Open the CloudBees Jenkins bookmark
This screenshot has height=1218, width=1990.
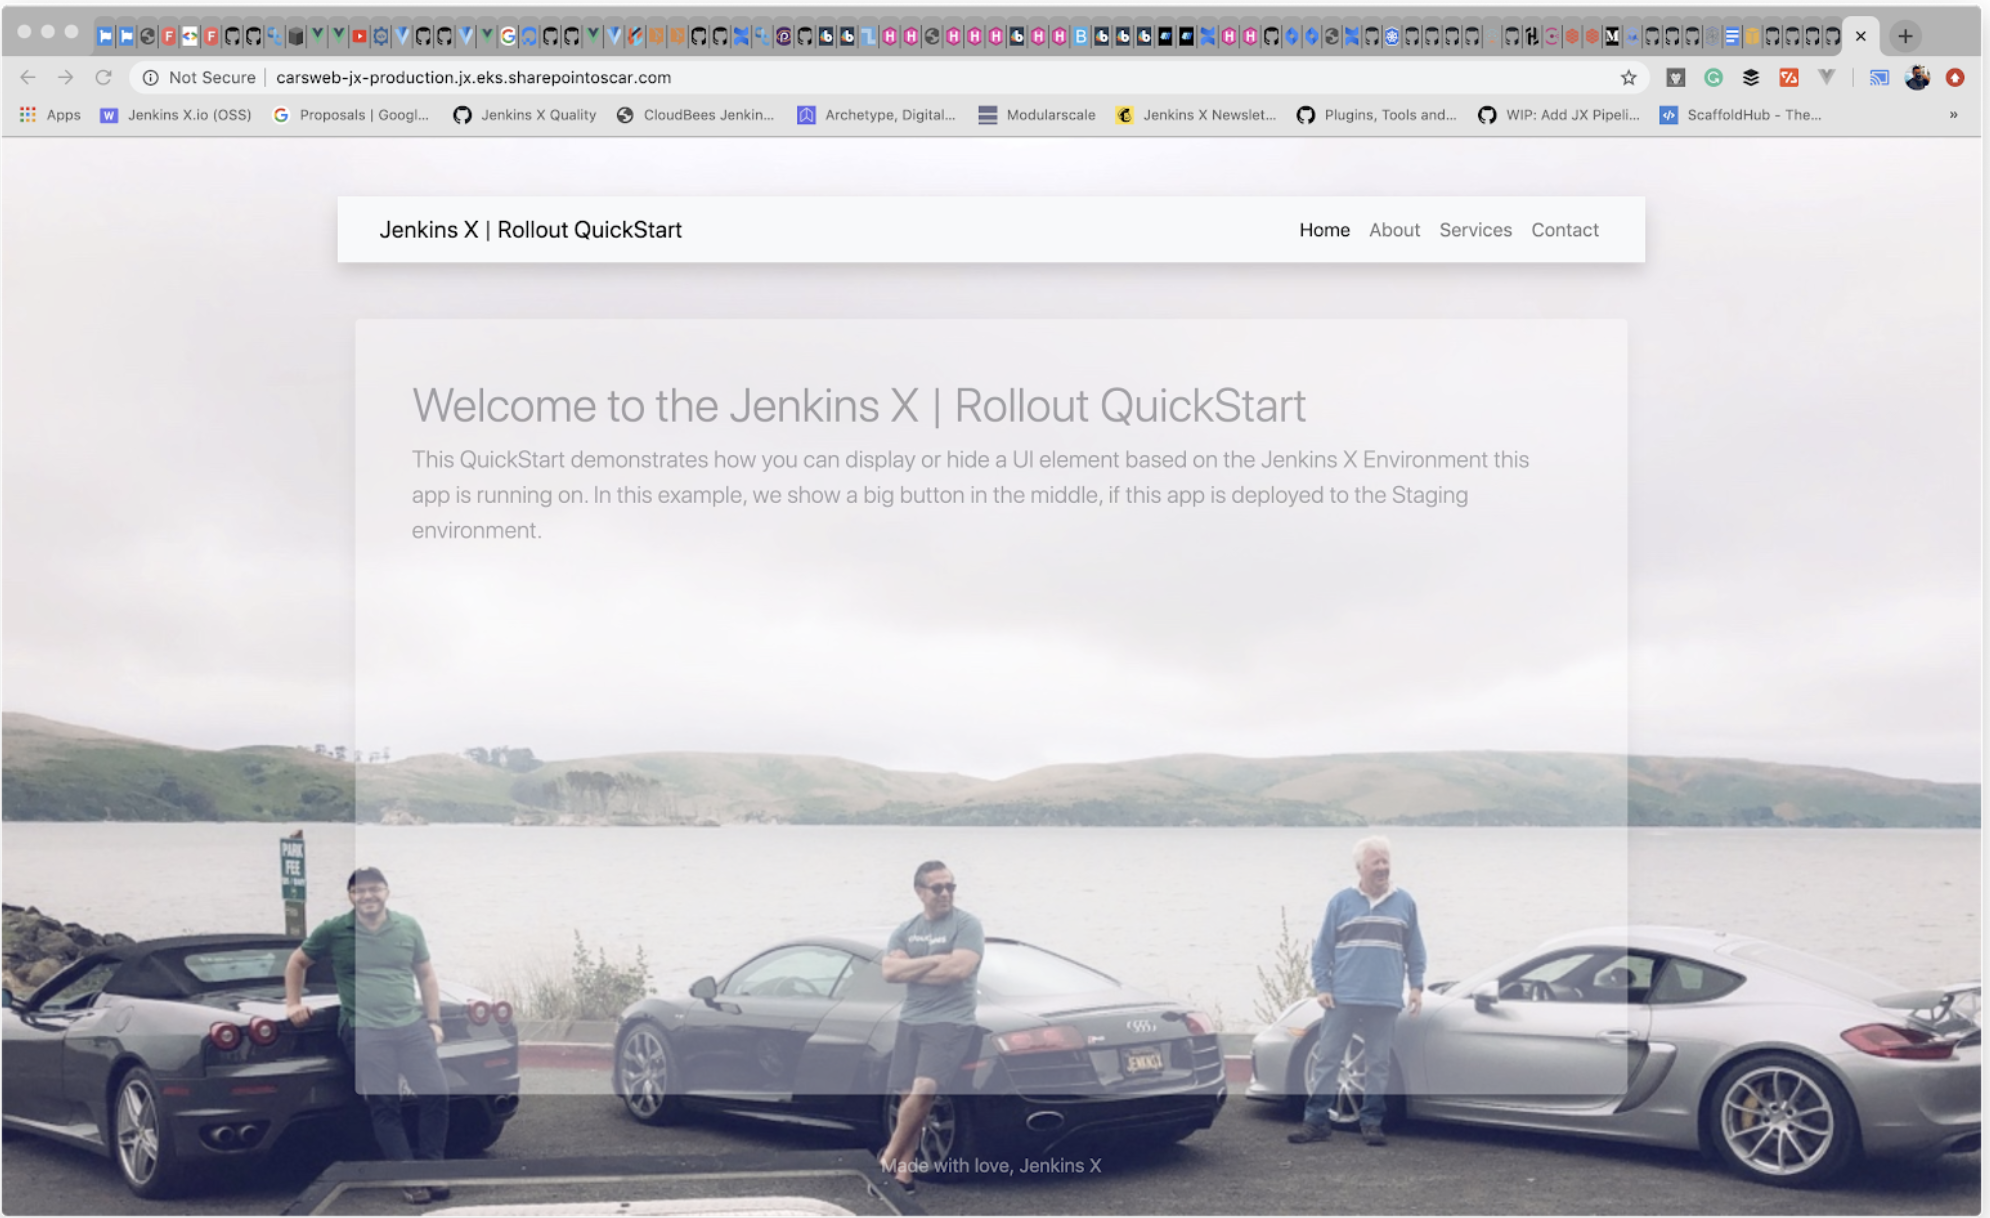point(695,115)
